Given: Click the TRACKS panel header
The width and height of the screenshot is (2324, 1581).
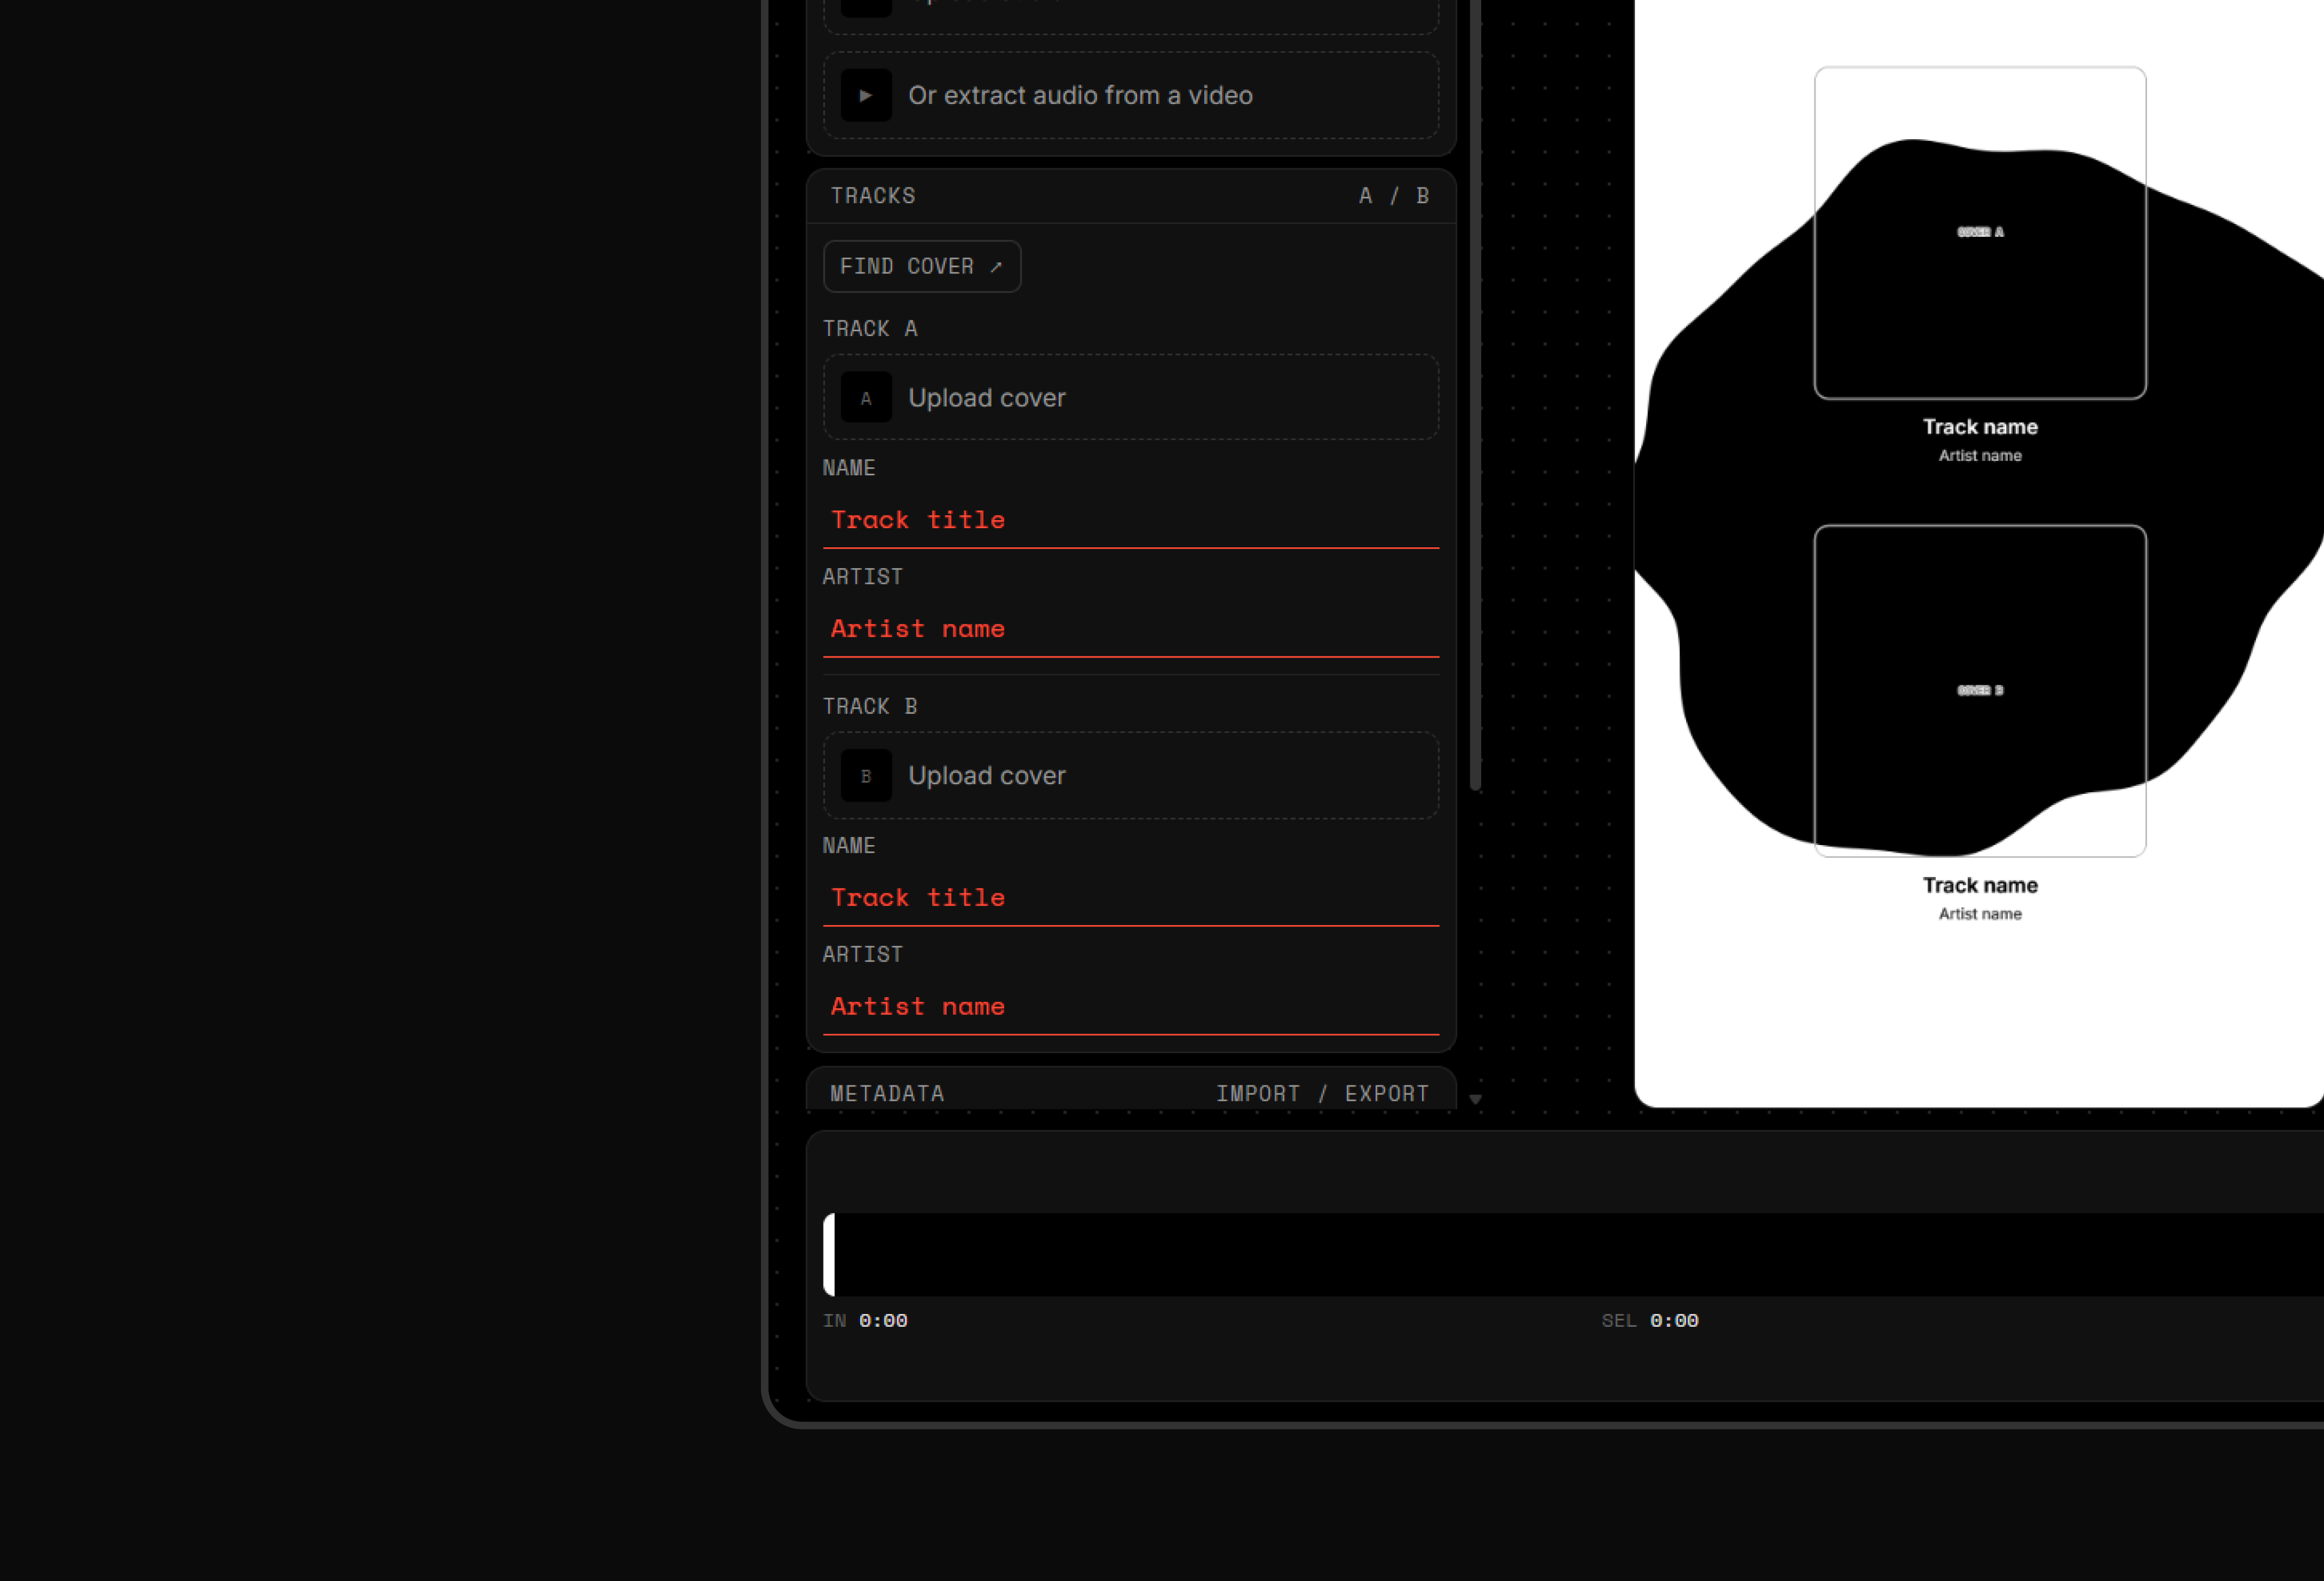Looking at the screenshot, I should point(1131,196).
